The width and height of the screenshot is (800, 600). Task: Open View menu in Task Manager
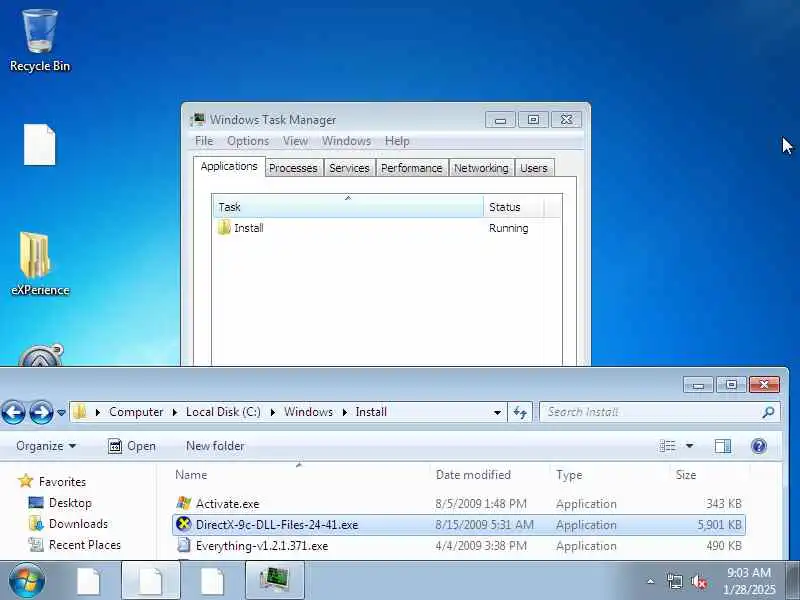point(295,141)
